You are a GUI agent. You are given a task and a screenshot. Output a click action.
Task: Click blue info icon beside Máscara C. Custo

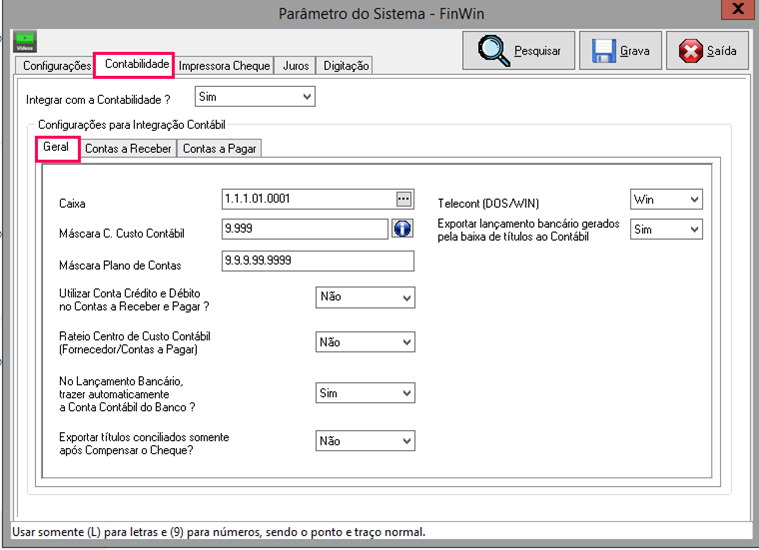click(402, 229)
